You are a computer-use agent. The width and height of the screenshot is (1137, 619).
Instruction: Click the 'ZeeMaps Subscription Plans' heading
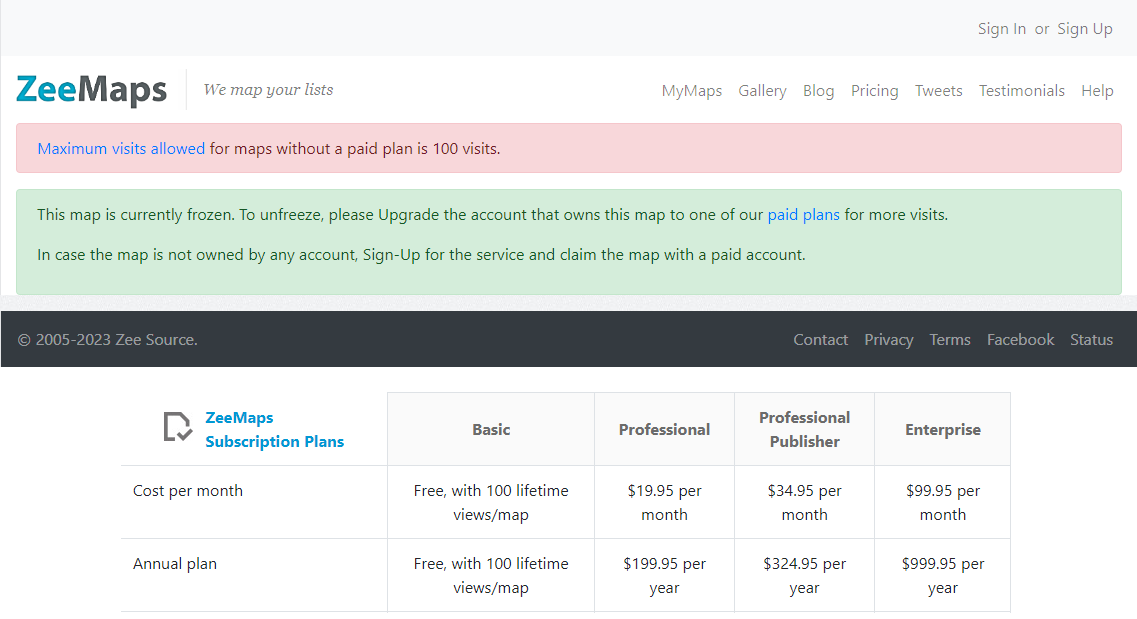[274, 429]
